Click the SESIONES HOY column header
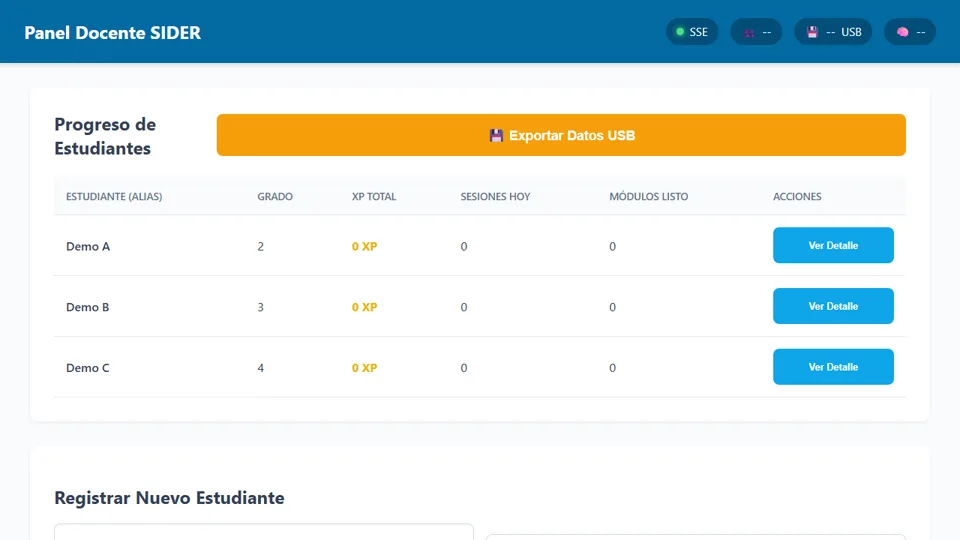 [495, 197]
